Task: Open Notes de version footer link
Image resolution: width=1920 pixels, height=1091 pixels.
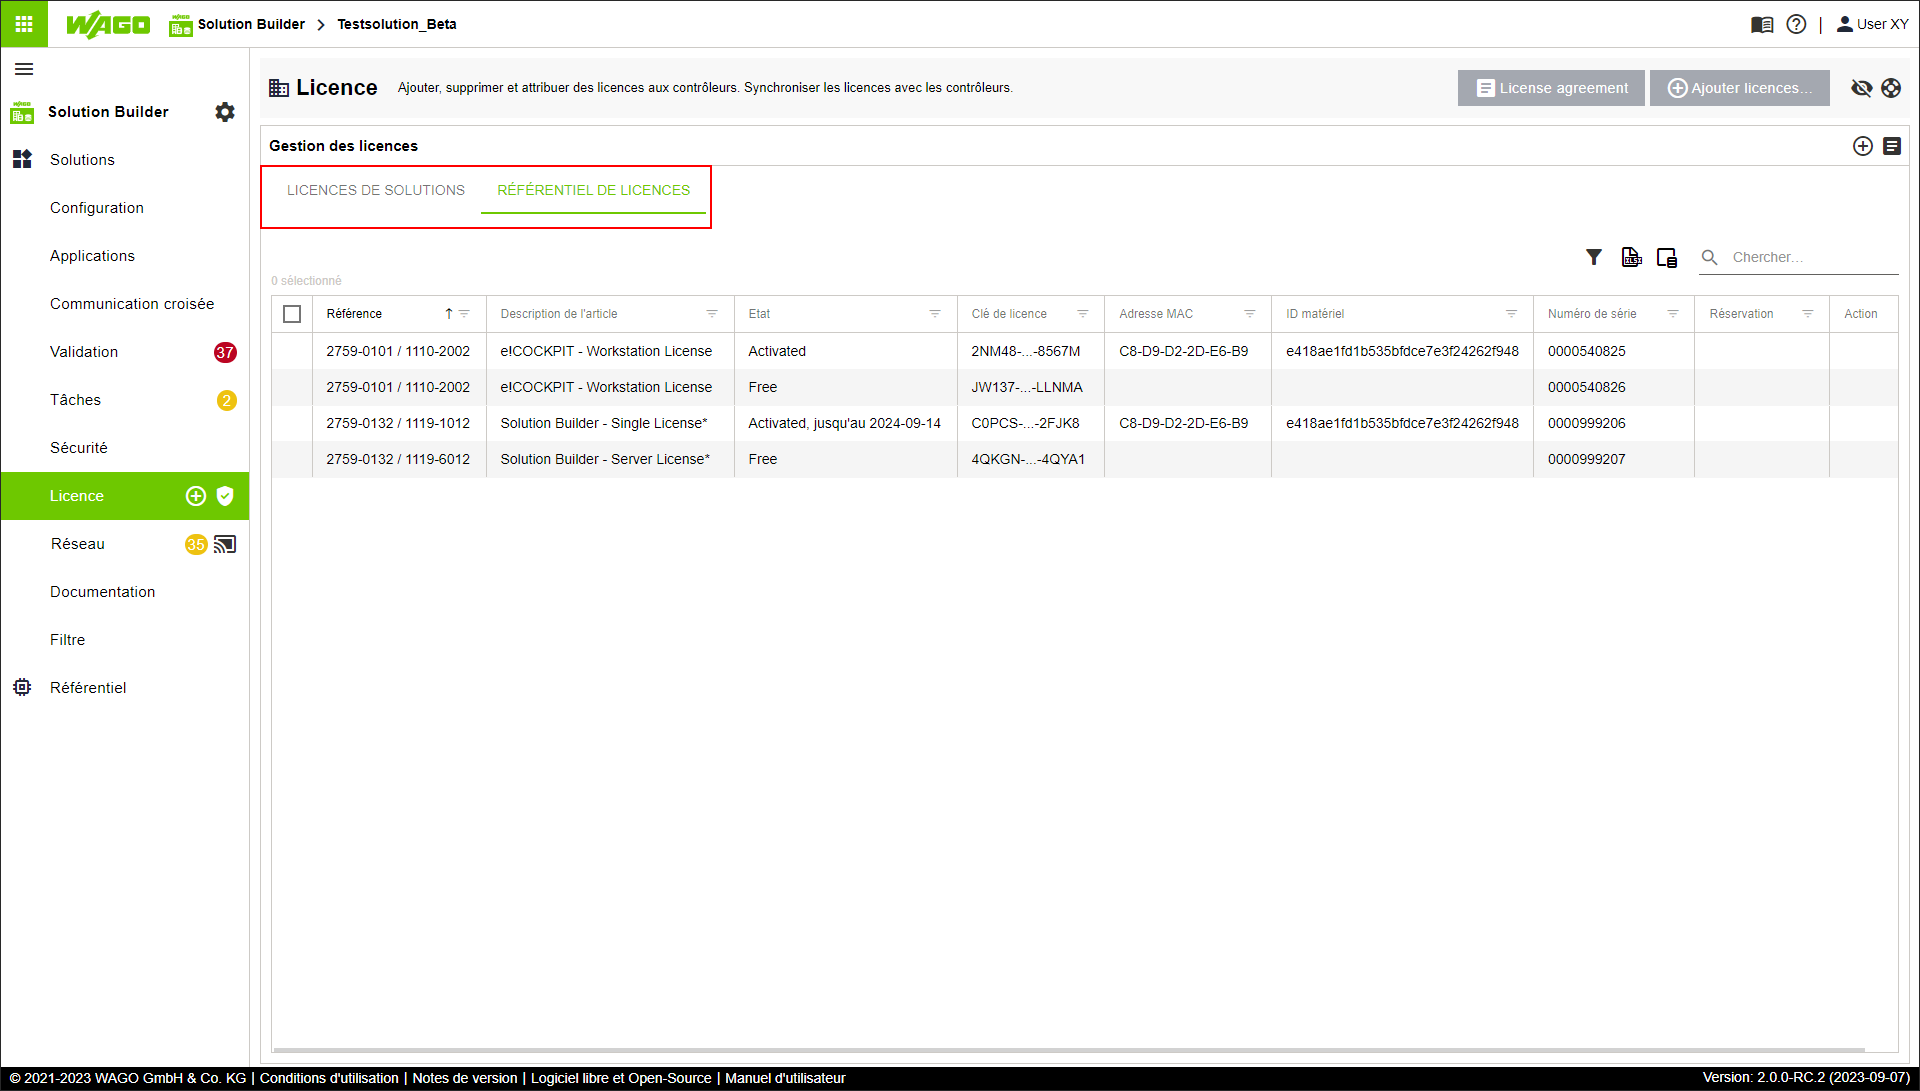Action: point(465,1078)
